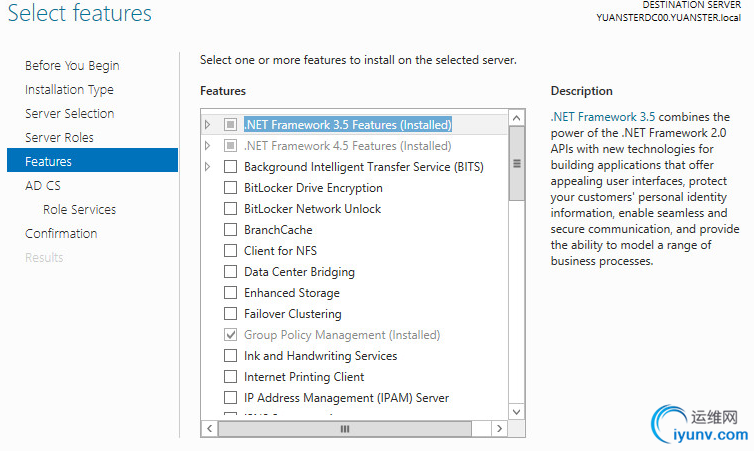
Task: Expand .NET Framework 3.5 Features node
Action: 208,125
